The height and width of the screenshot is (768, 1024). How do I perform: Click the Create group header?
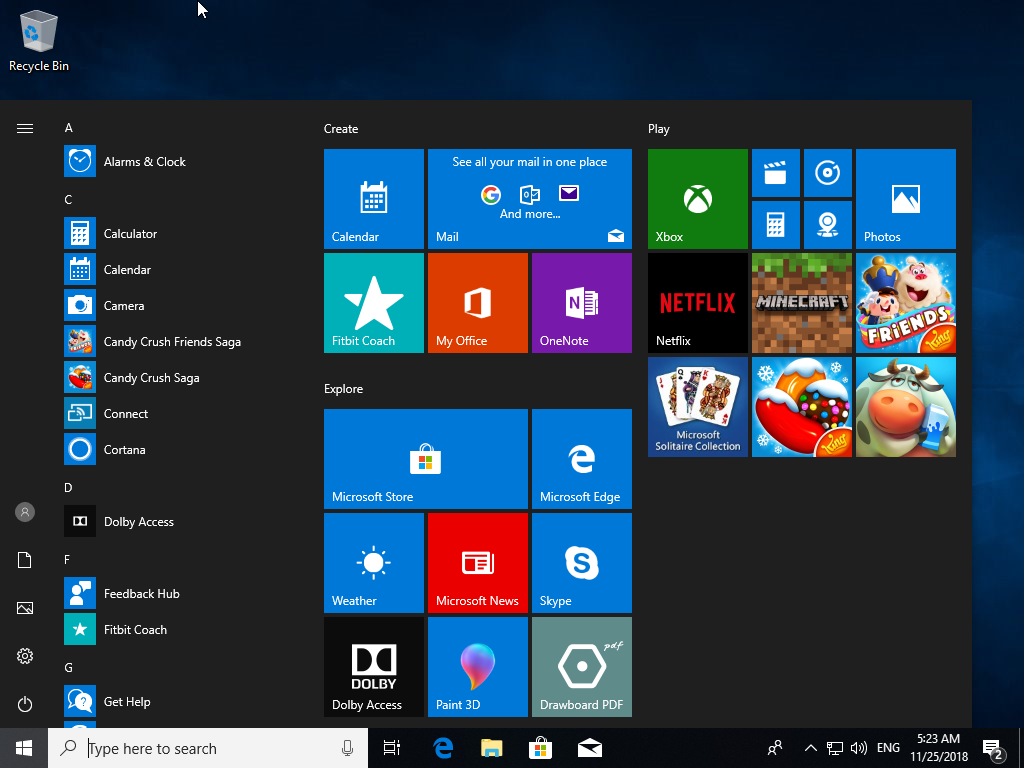[x=341, y=129]
